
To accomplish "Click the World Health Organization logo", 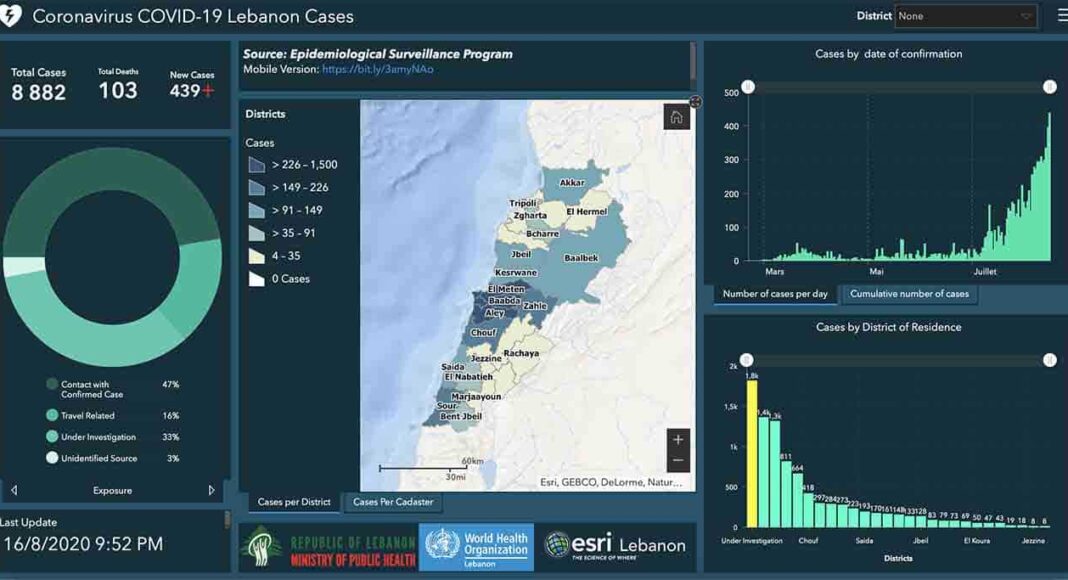I will point(476,547).
